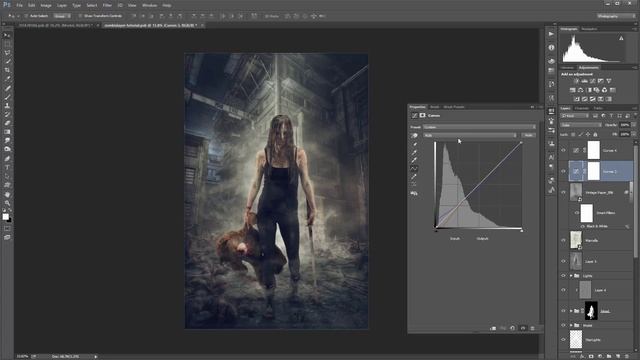Screen dimensions: 640x360
Task: Hide the Layer 4 layer
Action: [564, 290]
